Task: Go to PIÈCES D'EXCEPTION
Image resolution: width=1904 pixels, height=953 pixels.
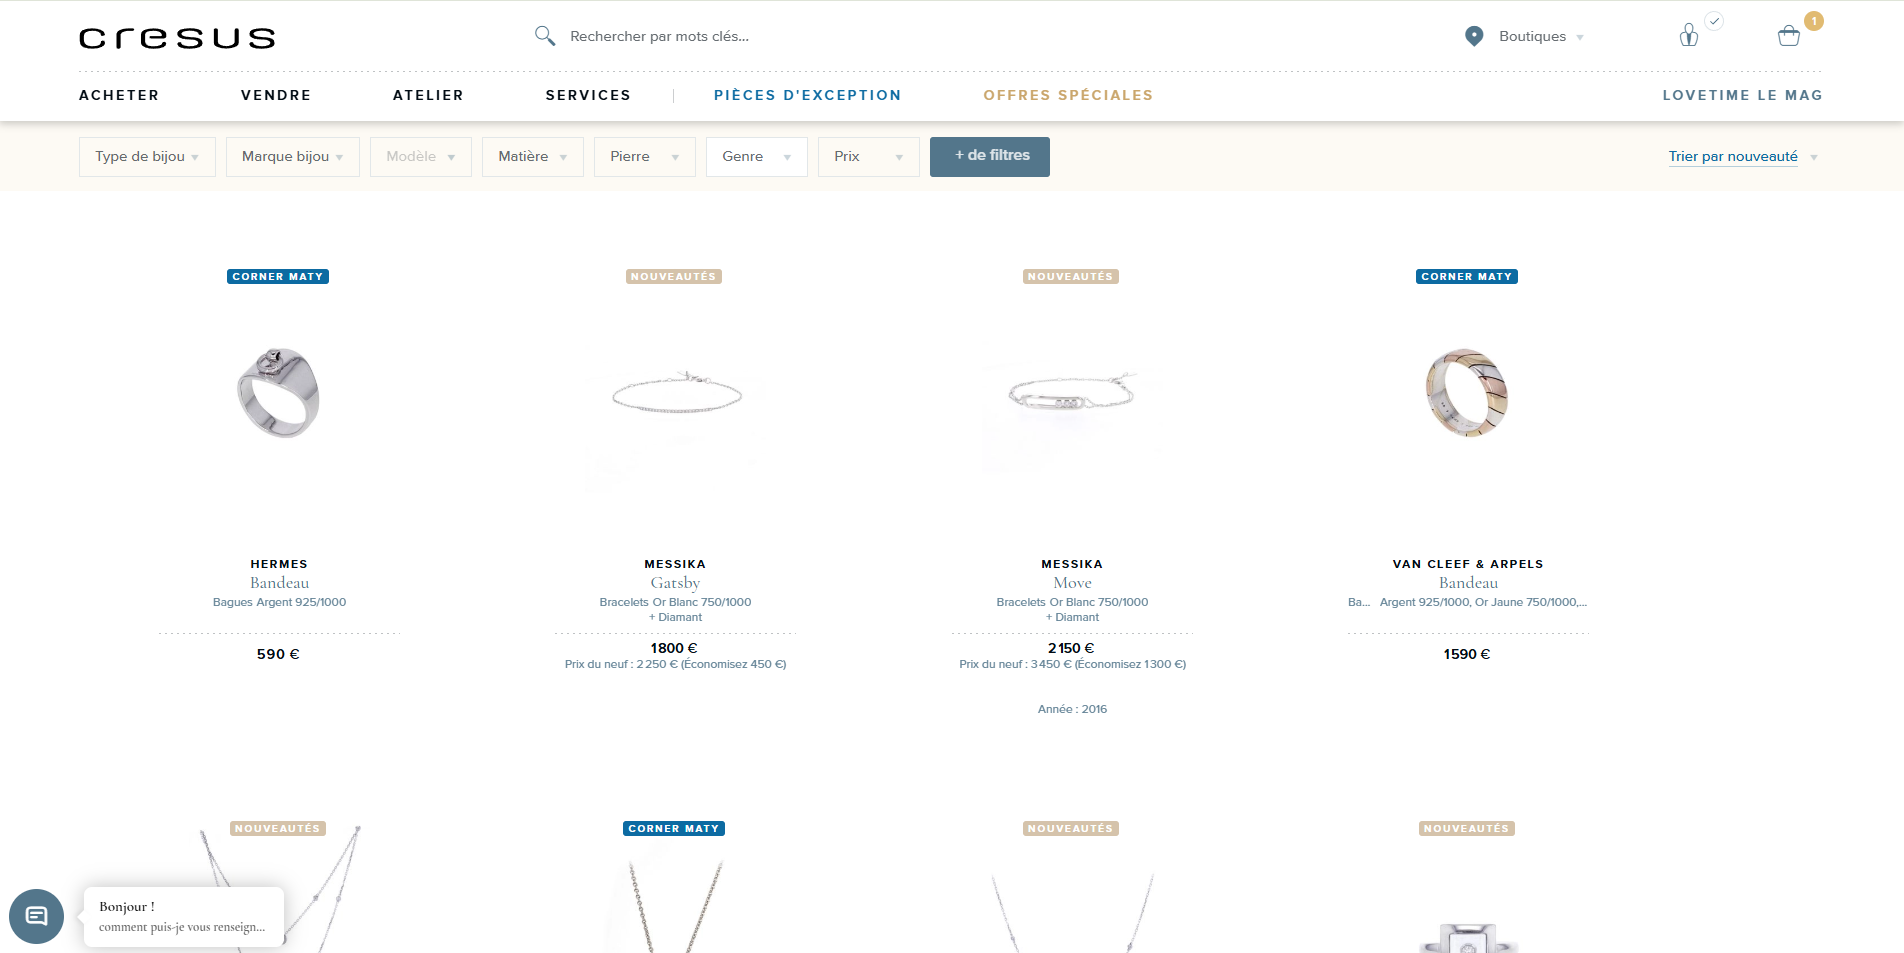Action: point(808,95)
